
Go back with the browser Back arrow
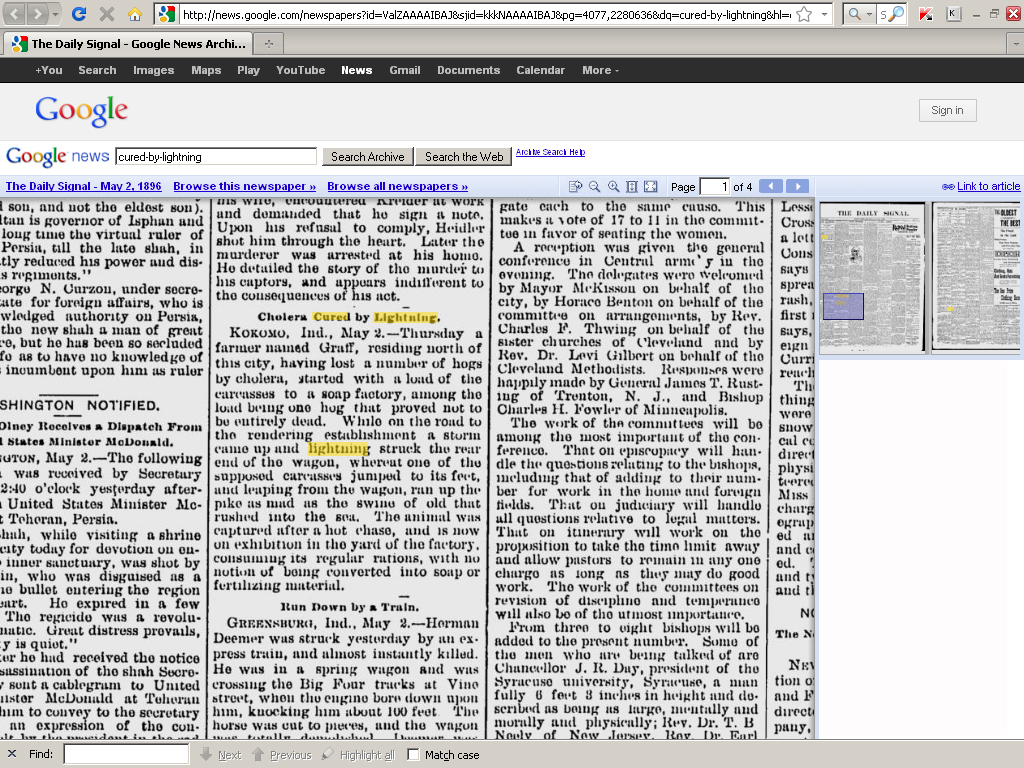point(15,14)
